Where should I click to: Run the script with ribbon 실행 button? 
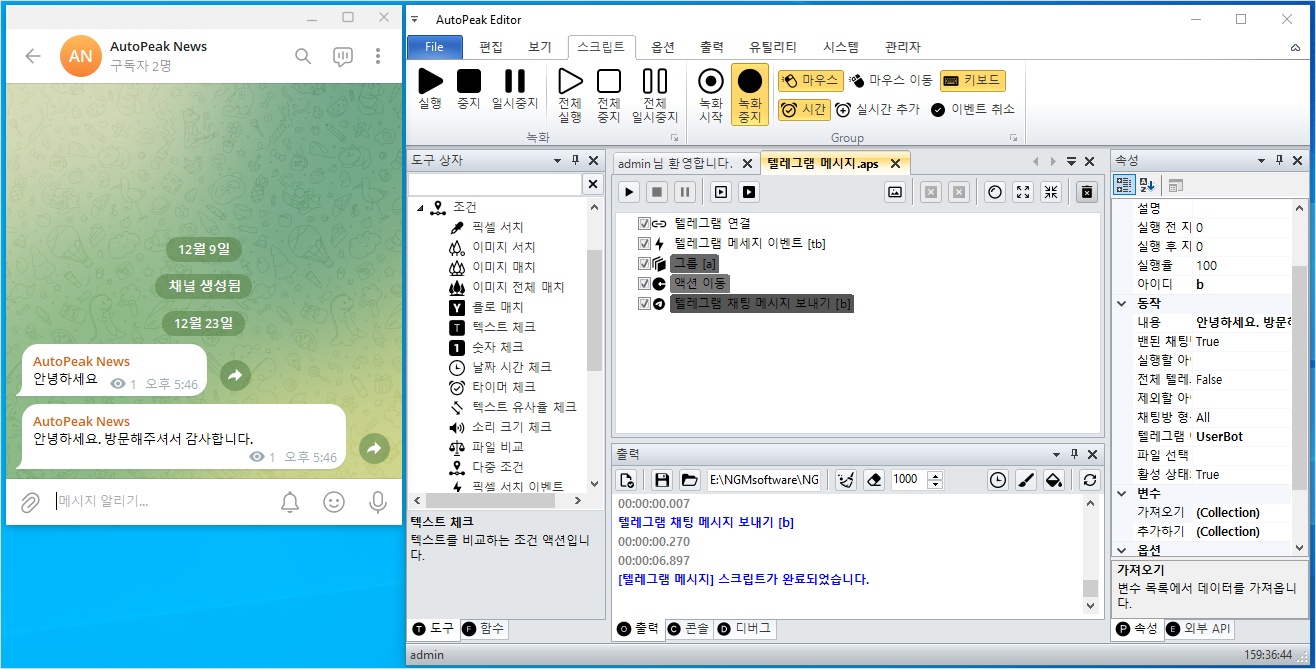coord(430,88)
